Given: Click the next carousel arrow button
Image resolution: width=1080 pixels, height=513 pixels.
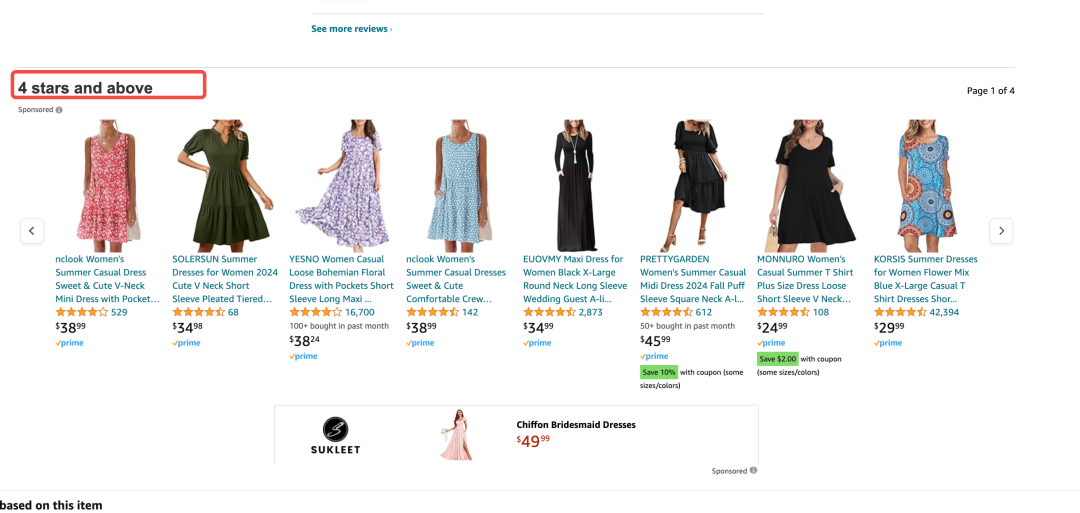Looking at the screenshot, I should tap(1001, 231).
